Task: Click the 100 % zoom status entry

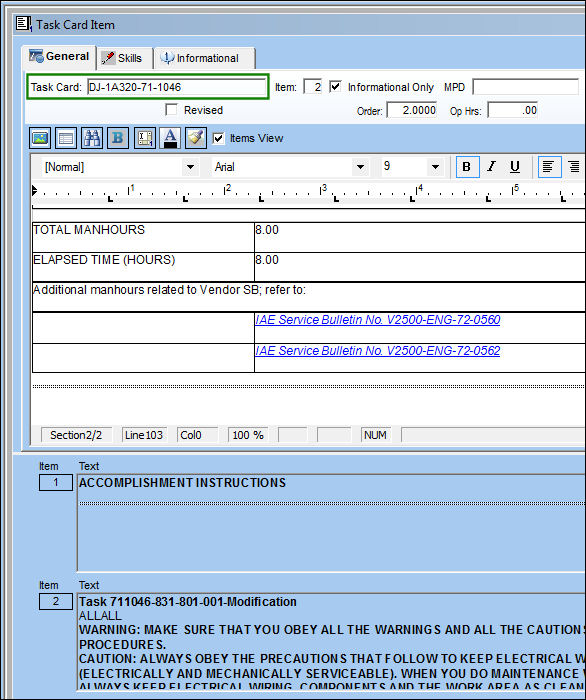Action: [x=248, y=435]
